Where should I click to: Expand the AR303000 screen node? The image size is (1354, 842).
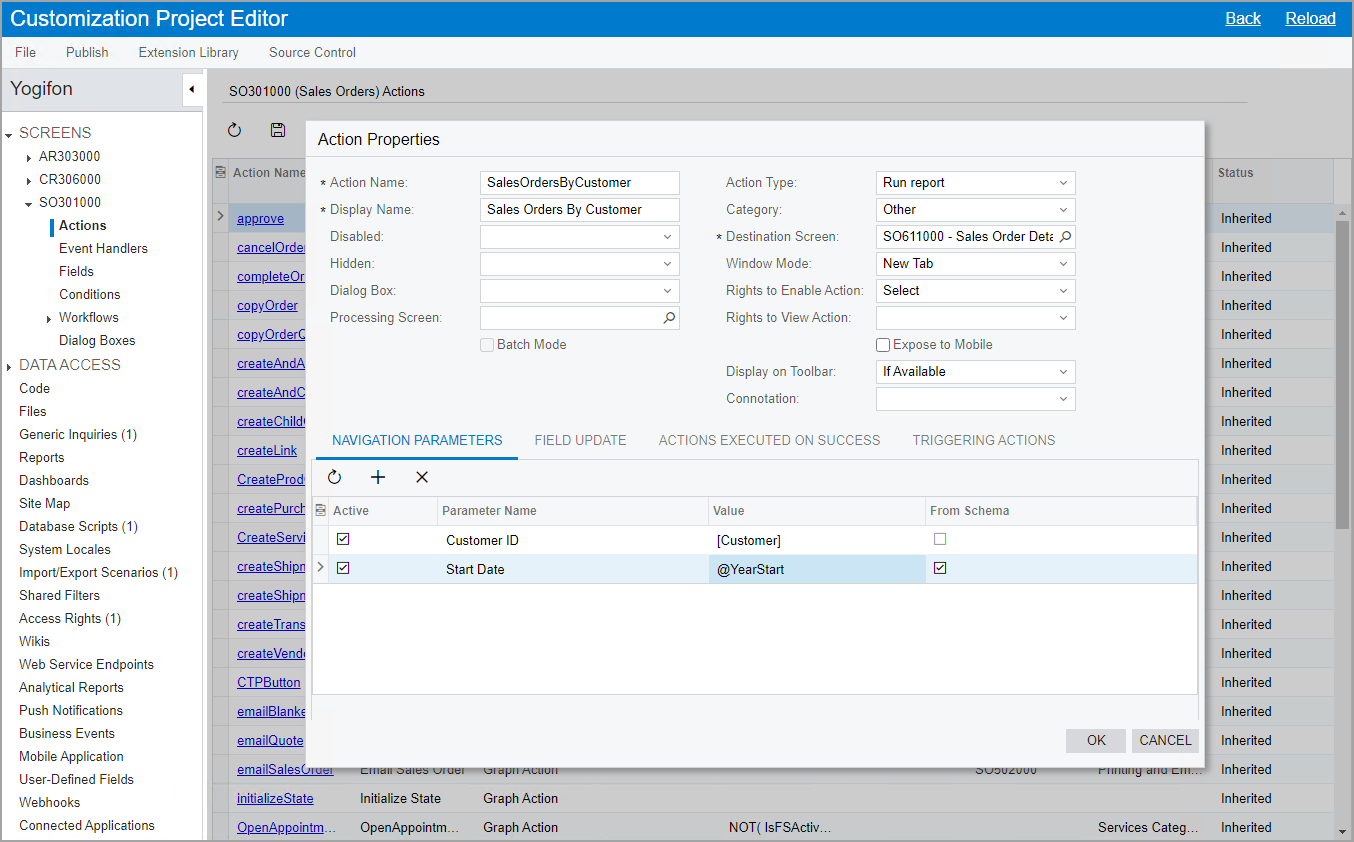click(29, 157)
